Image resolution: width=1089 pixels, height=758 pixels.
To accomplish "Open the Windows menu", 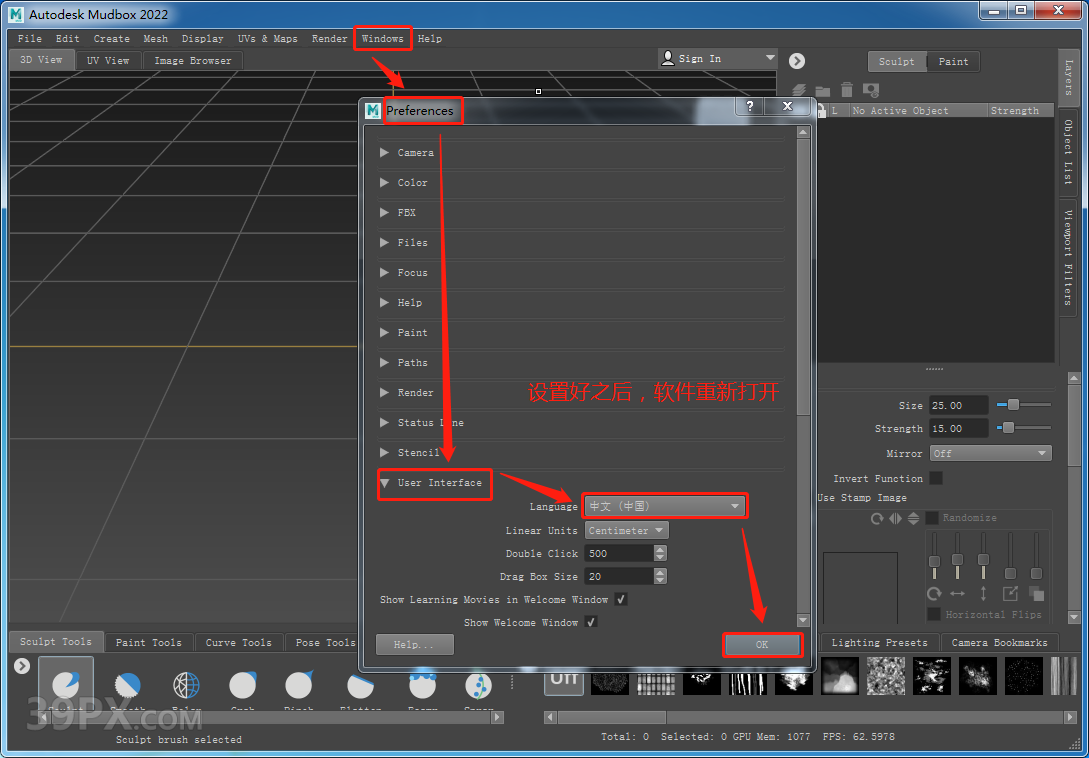I will [382, 39].
